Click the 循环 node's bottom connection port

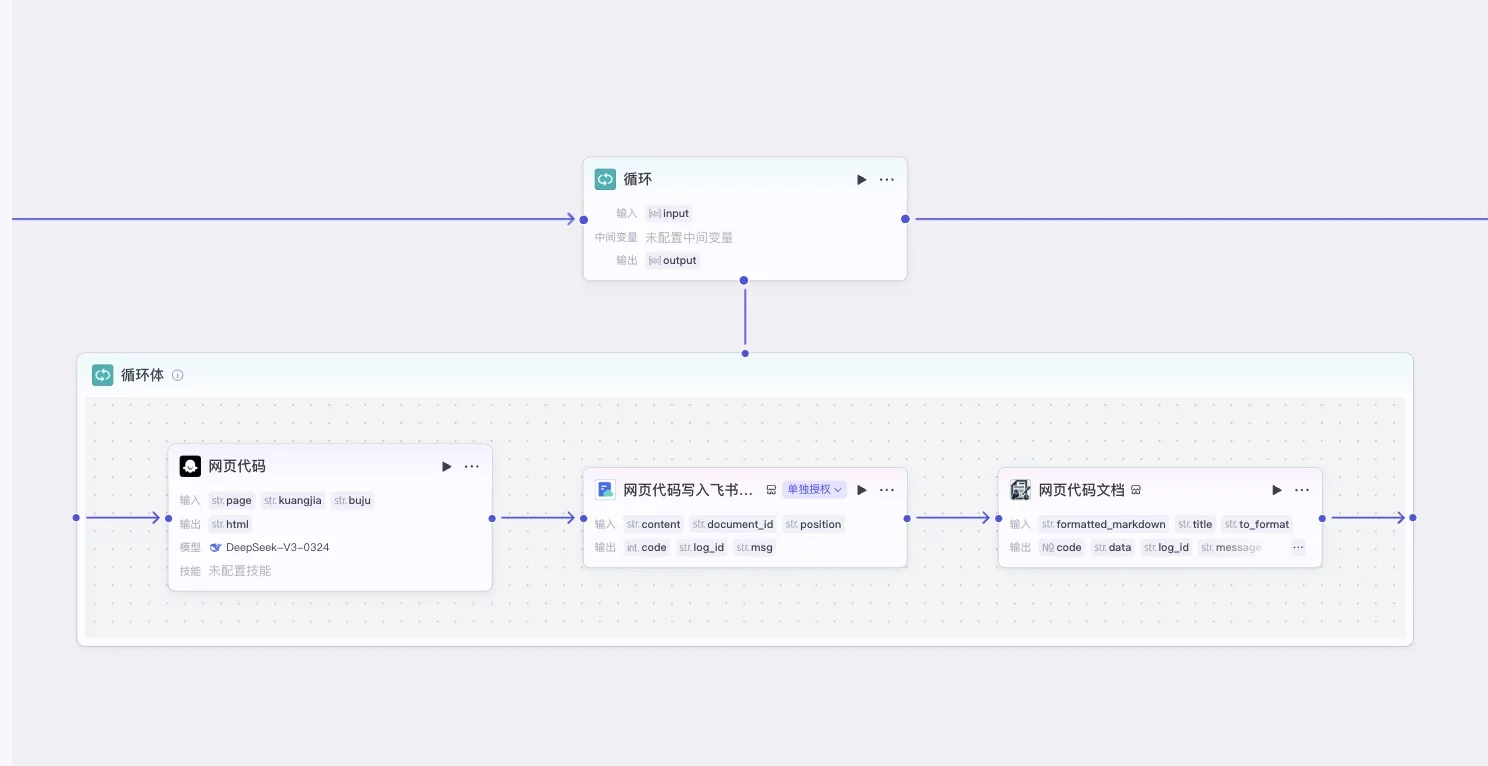pos(744,281)
